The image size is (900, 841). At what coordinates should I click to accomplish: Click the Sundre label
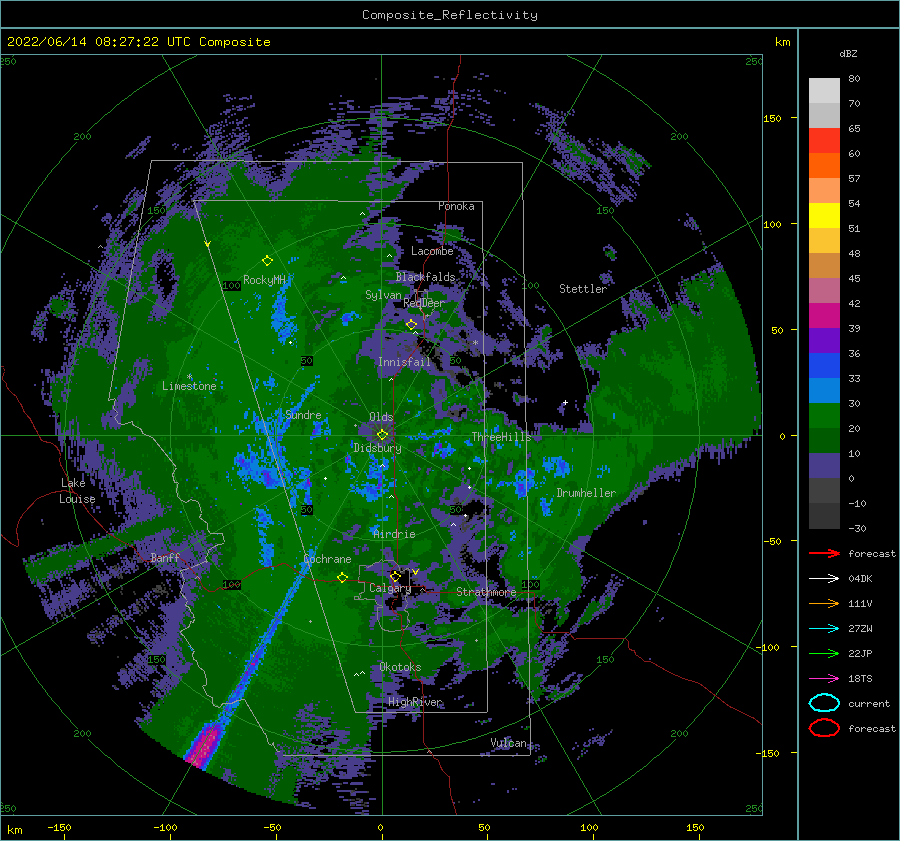(x=303, y=414)
